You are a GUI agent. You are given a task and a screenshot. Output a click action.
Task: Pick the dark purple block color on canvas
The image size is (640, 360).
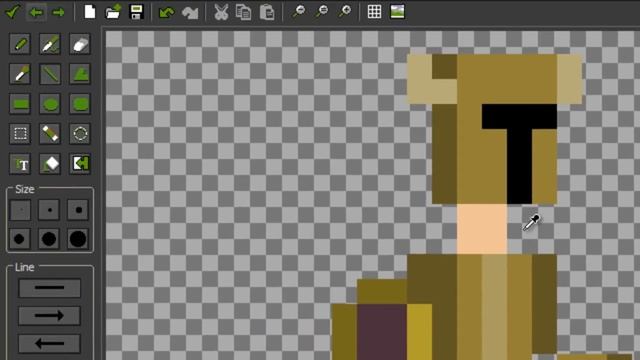coord(382,331)
